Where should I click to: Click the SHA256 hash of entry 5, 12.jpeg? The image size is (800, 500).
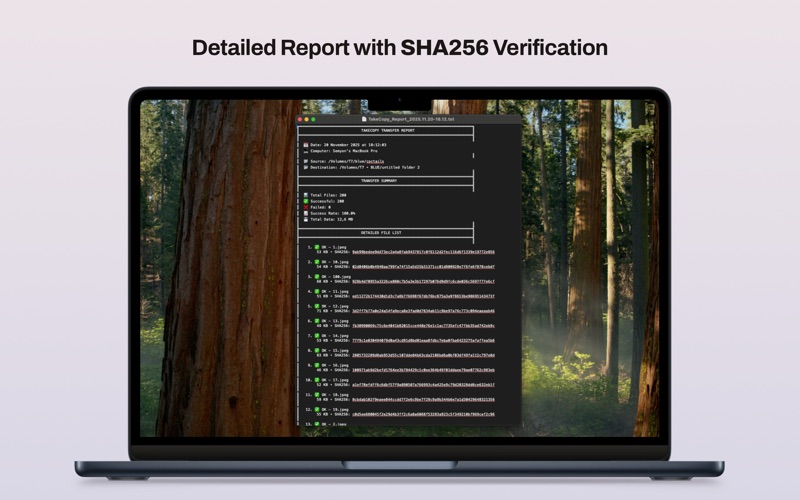point(423,311)
